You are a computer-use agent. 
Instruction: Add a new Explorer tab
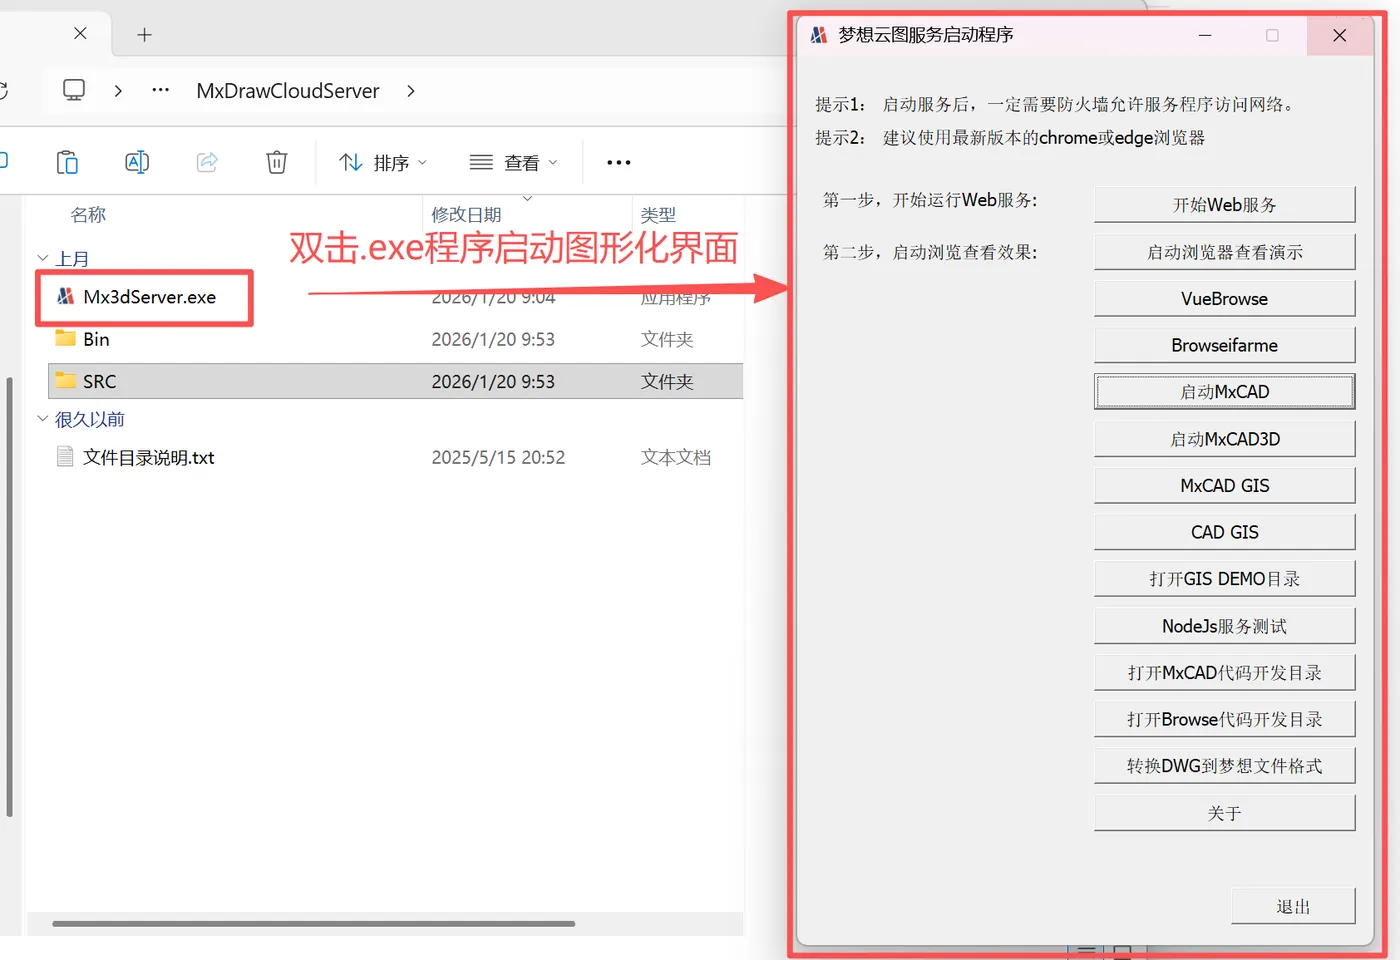(x=145, y=35)
